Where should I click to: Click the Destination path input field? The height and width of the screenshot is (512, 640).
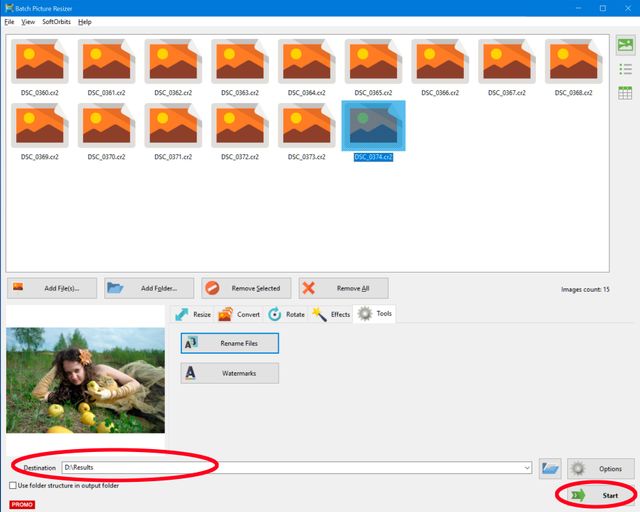(x=290, y=468)
